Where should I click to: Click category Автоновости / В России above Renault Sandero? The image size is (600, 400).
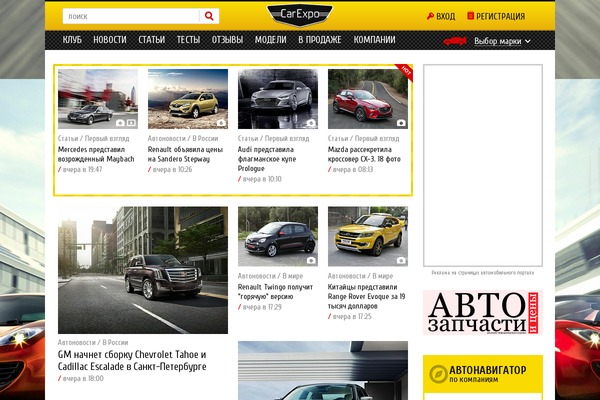(x=183, y=138)
